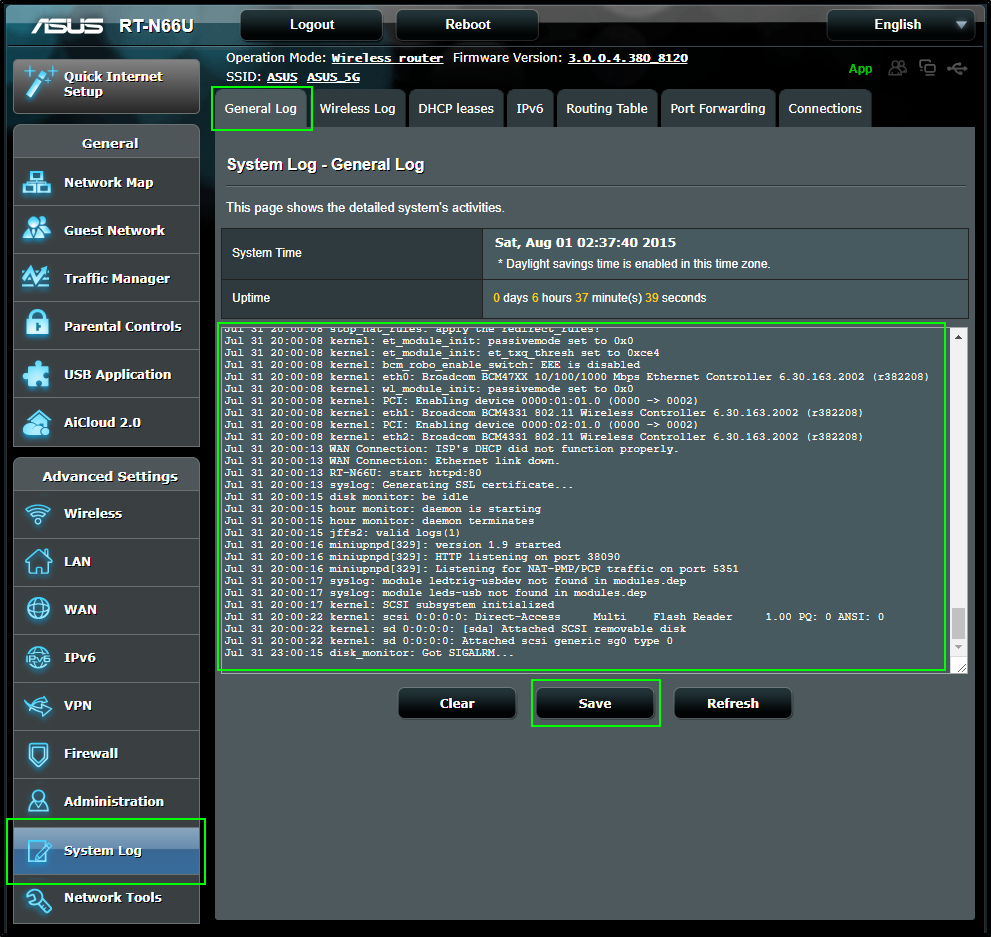Open the AiCloud 2.0 cloud icon

pos(37,422)
